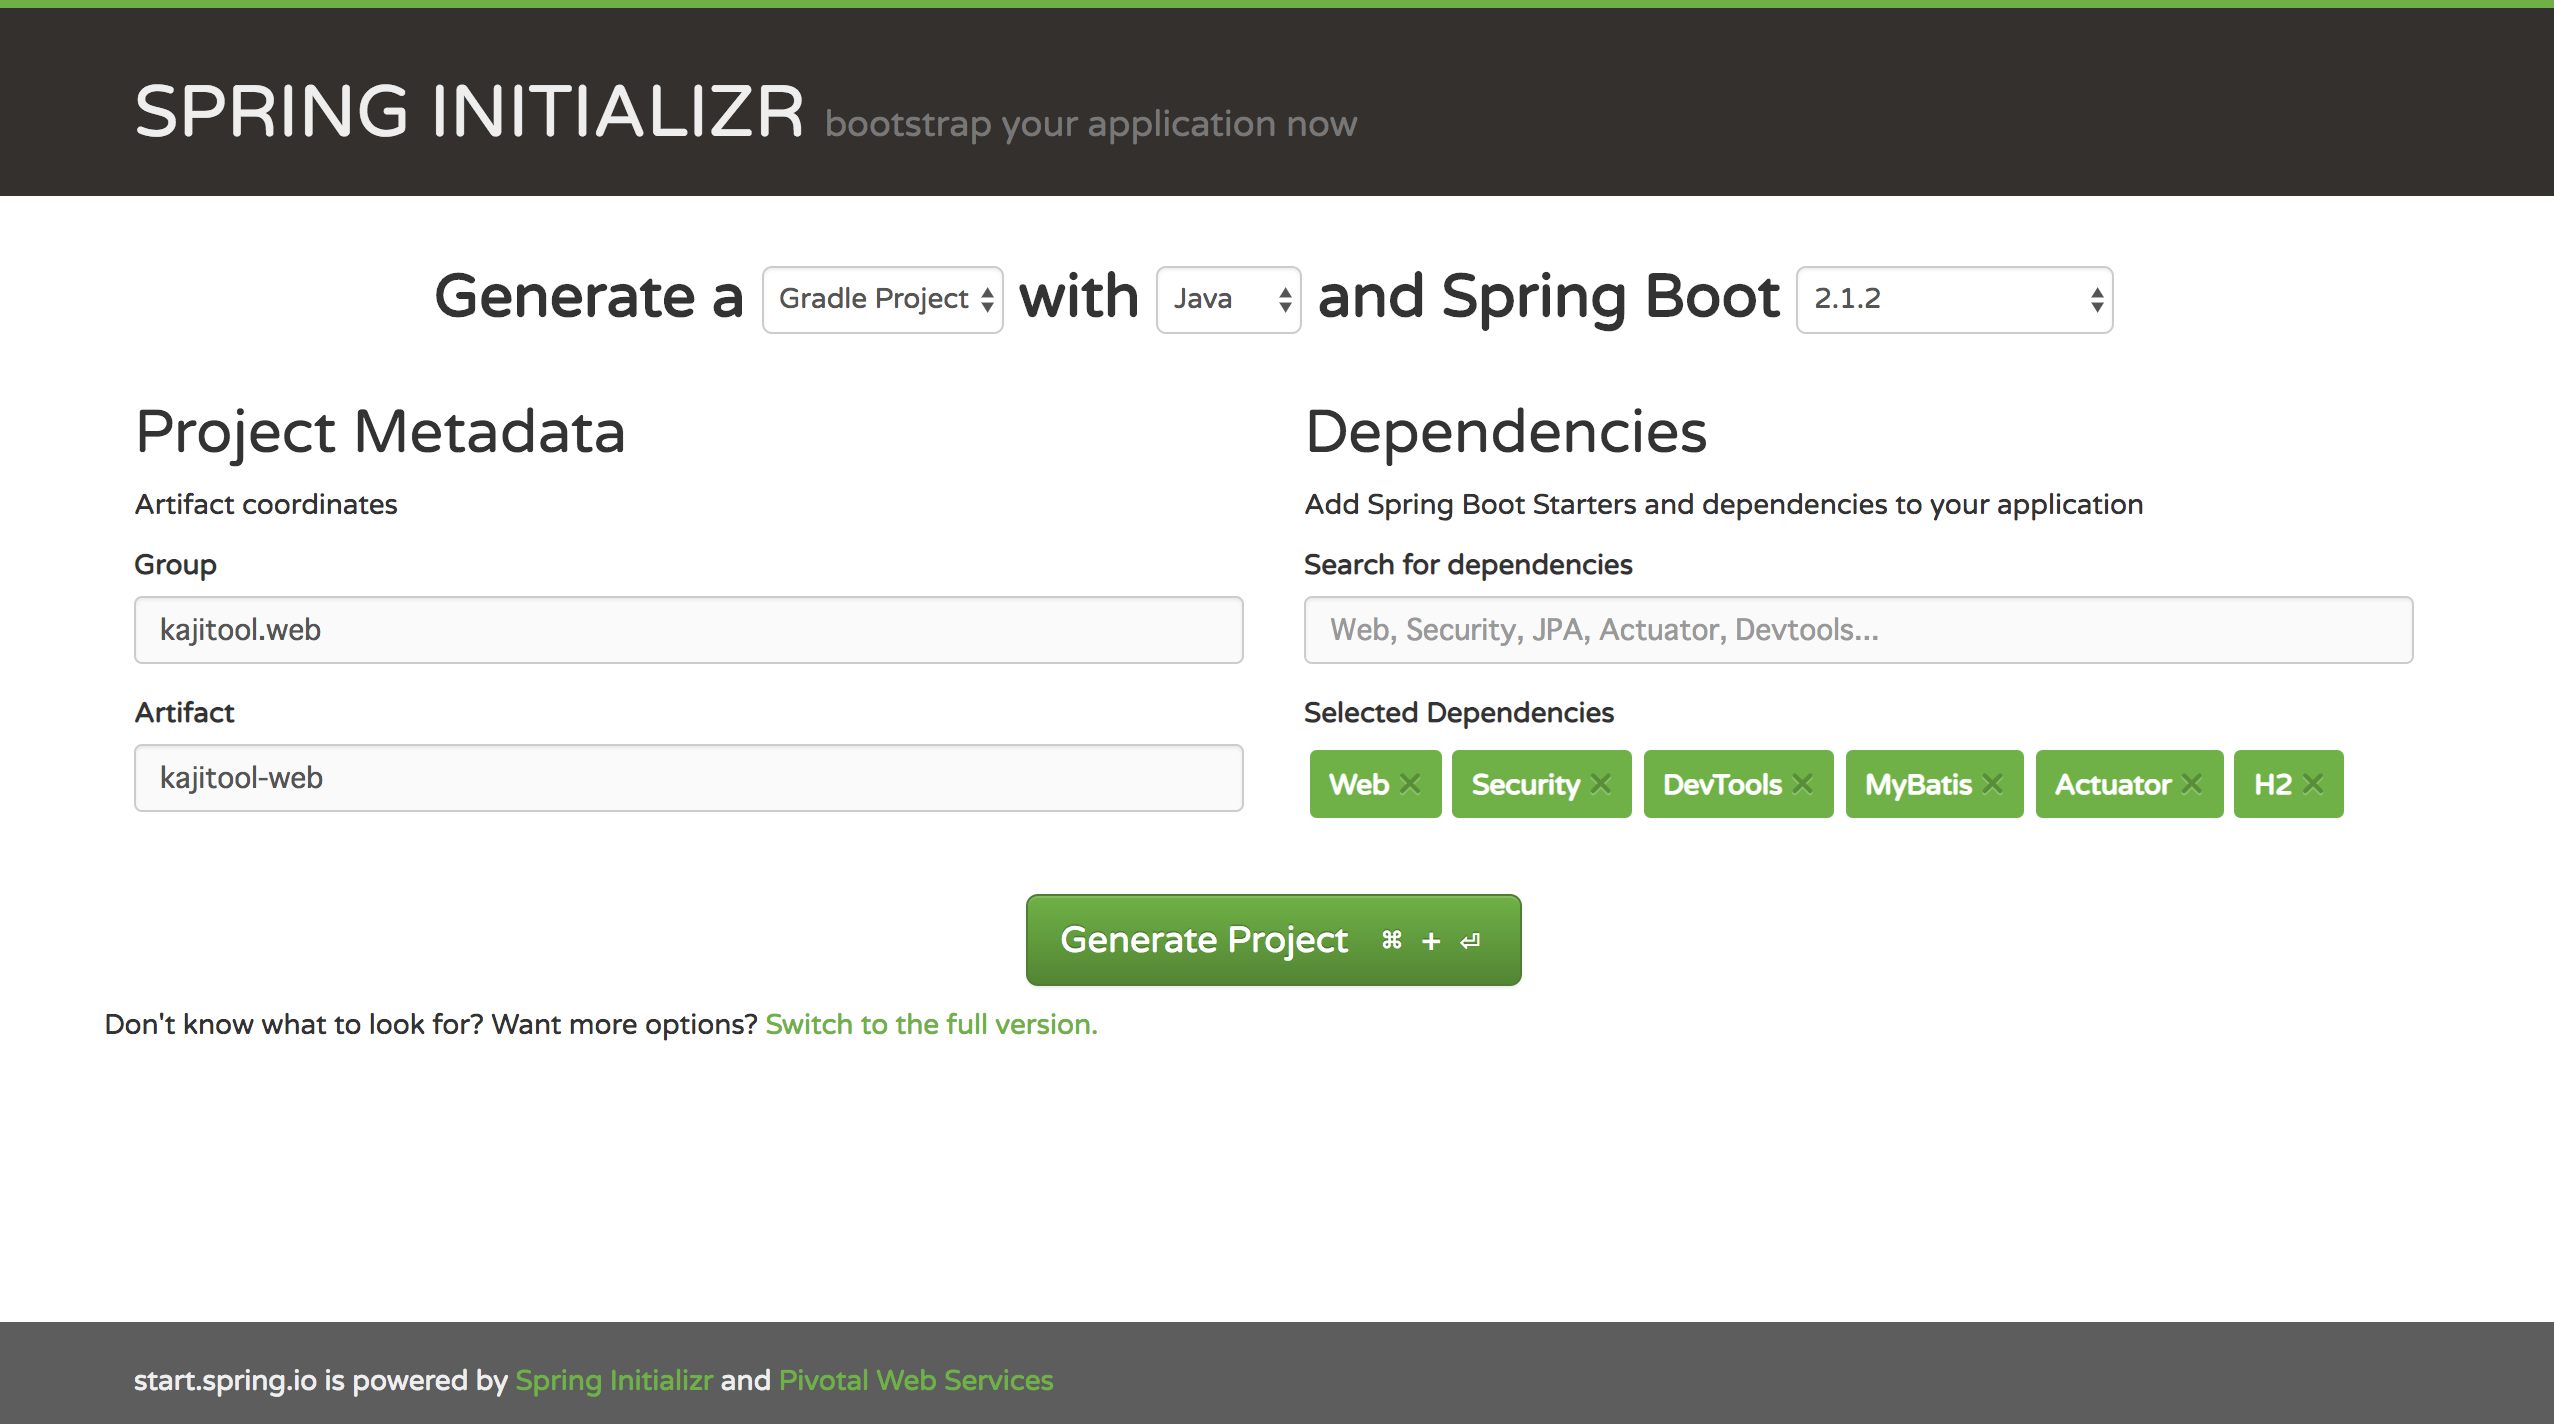Remove the Security dependency with its X icon
The width and height of the screenshot is (2554, 1424).
click(x=1601, y=784)
